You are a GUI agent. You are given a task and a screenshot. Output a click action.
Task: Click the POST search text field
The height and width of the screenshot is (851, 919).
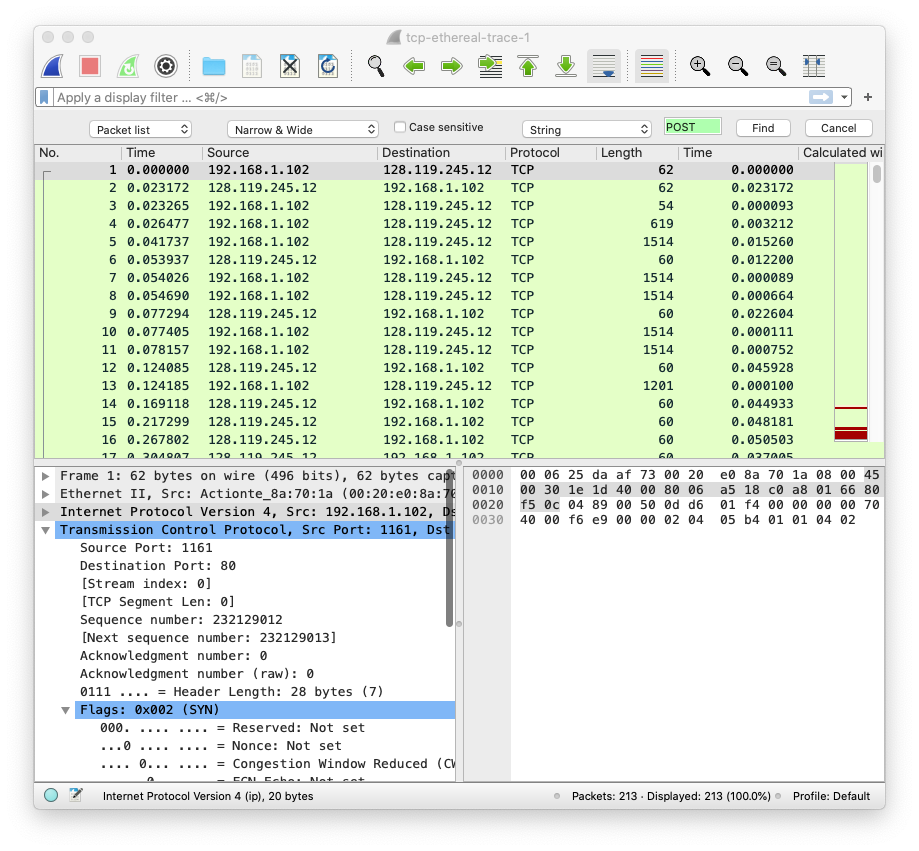pyautogui.click(x=693, y=127)
